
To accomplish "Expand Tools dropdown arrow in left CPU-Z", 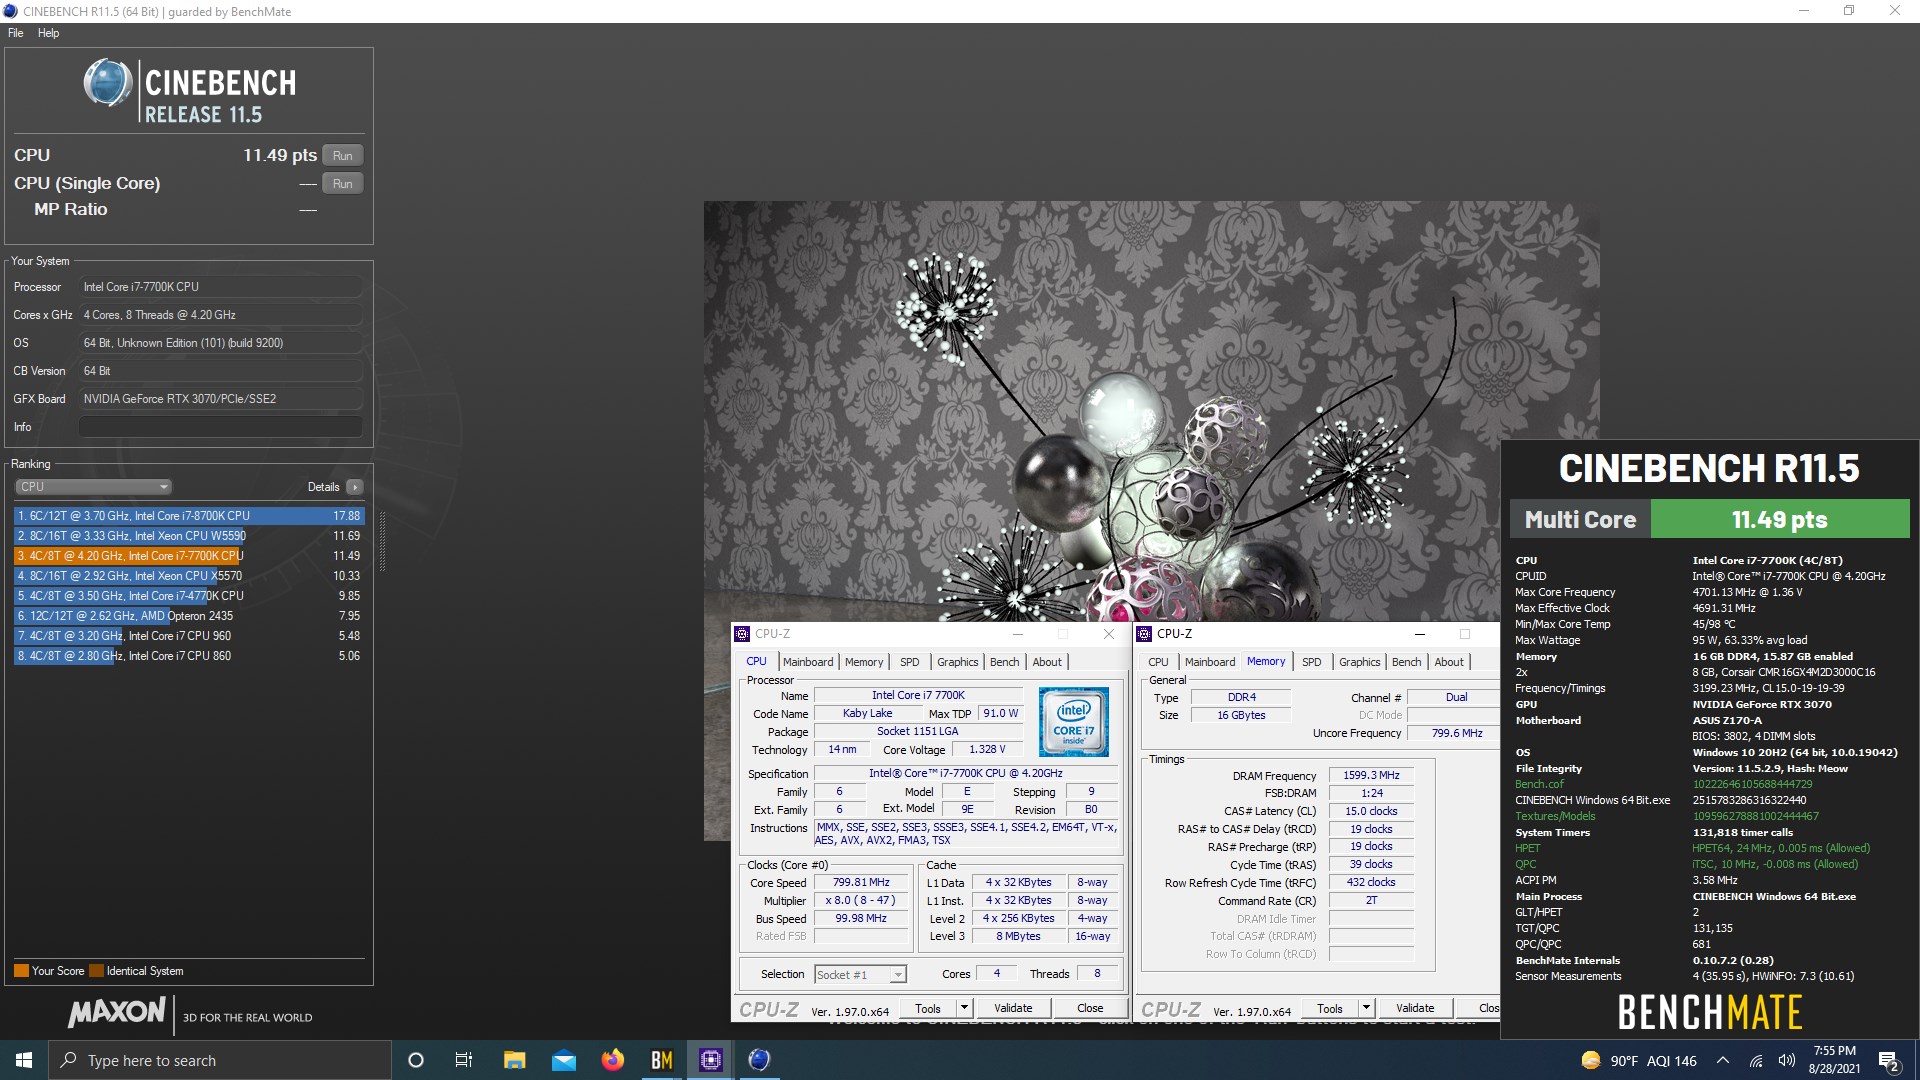I will 965,1008.
